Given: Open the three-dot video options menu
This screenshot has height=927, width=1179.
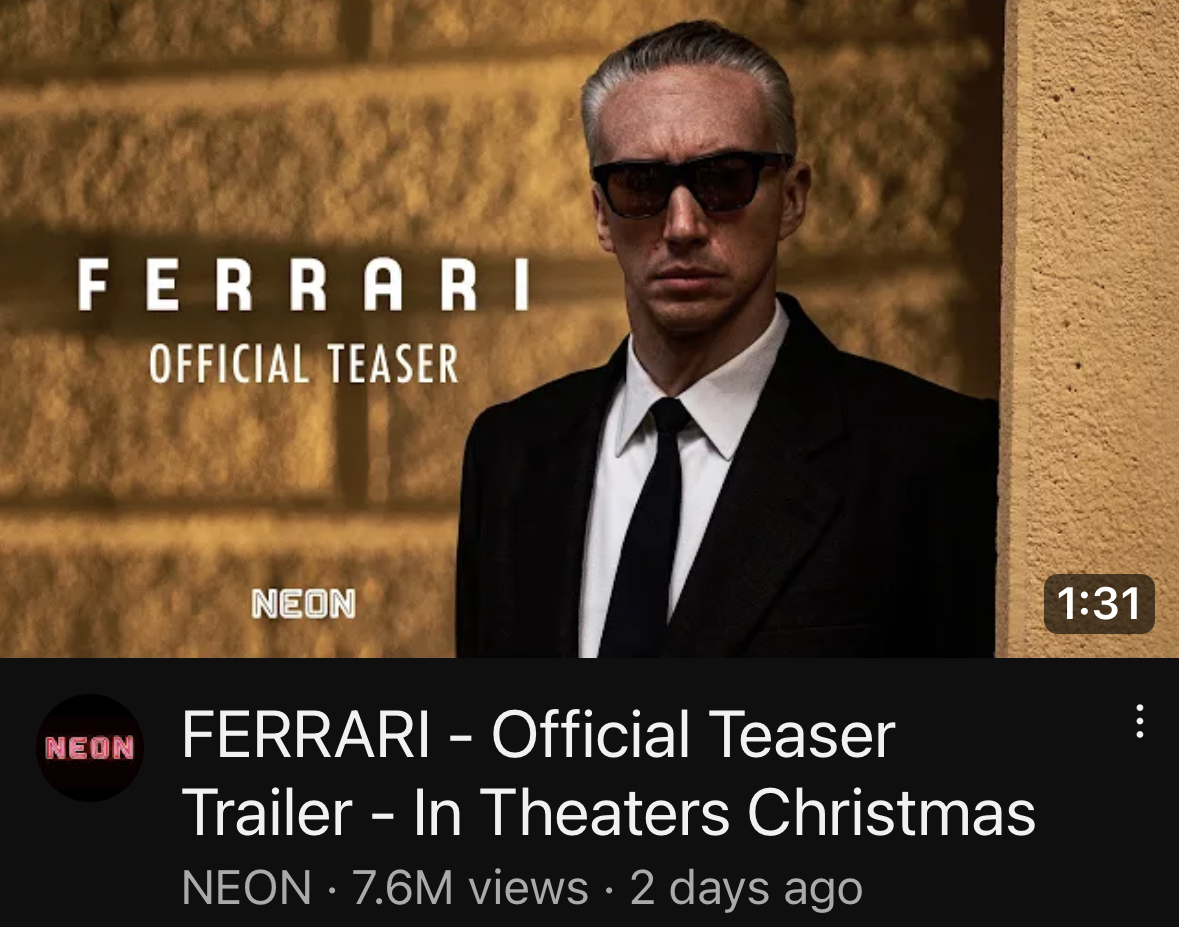Looking at the screenshot, I should [x=1140, y=722].
